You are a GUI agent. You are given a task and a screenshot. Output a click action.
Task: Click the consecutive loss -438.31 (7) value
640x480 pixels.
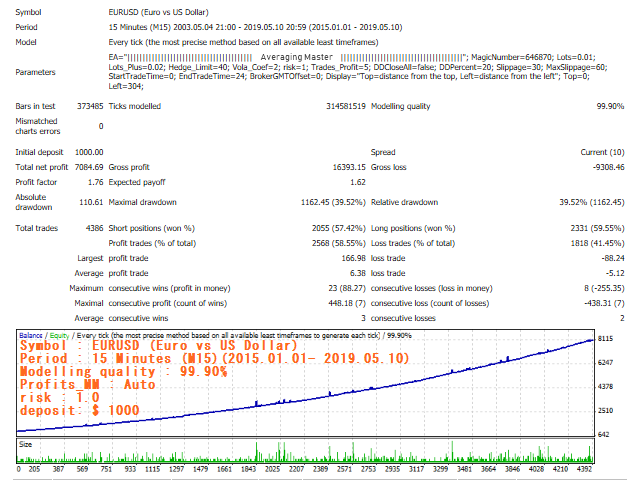[x=604, y=304]
